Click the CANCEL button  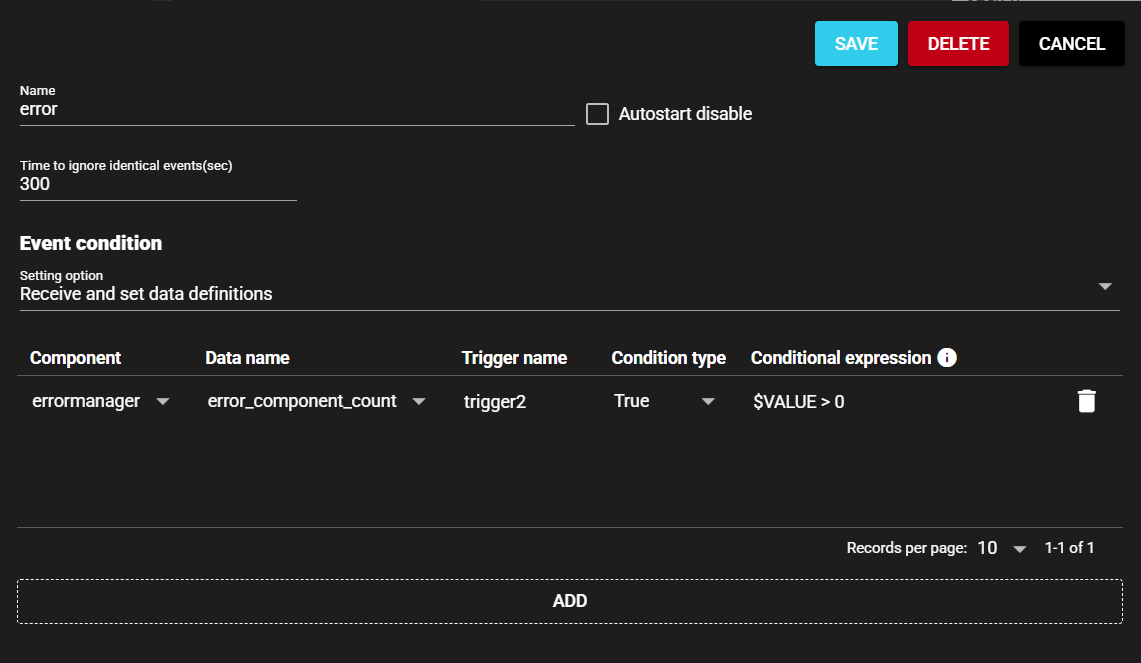pos(1071,44)
